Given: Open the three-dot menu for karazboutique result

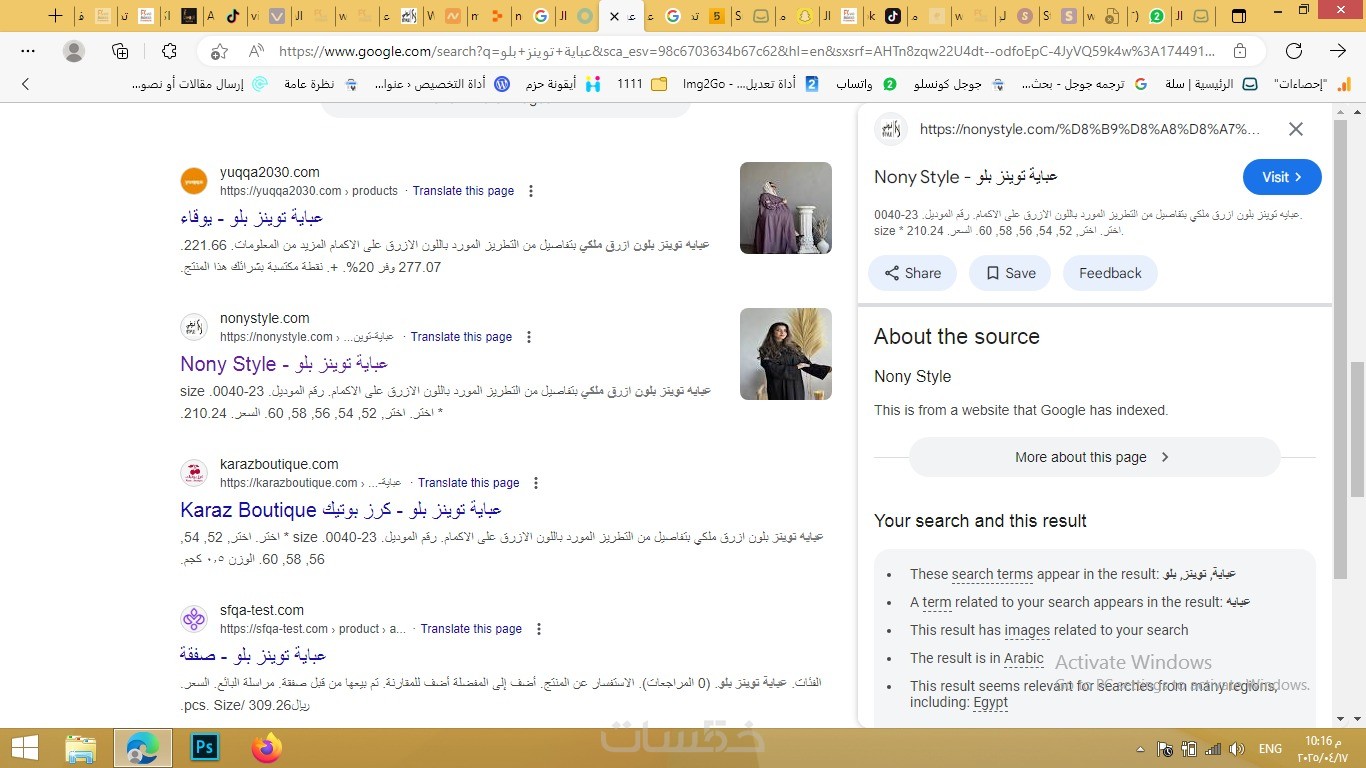Looking at the screenshot, I should 536,483.
